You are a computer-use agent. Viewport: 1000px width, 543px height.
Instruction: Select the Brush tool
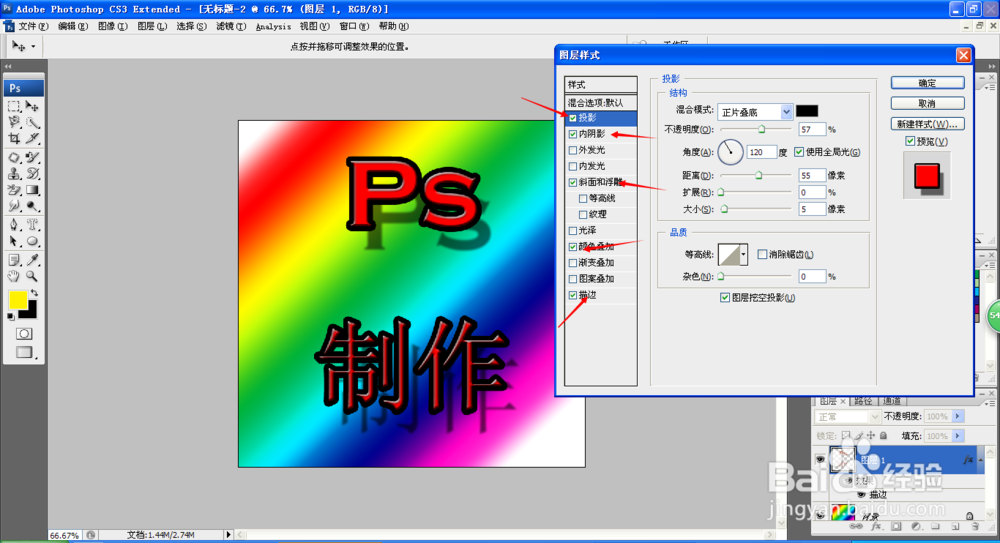point(32,157)
